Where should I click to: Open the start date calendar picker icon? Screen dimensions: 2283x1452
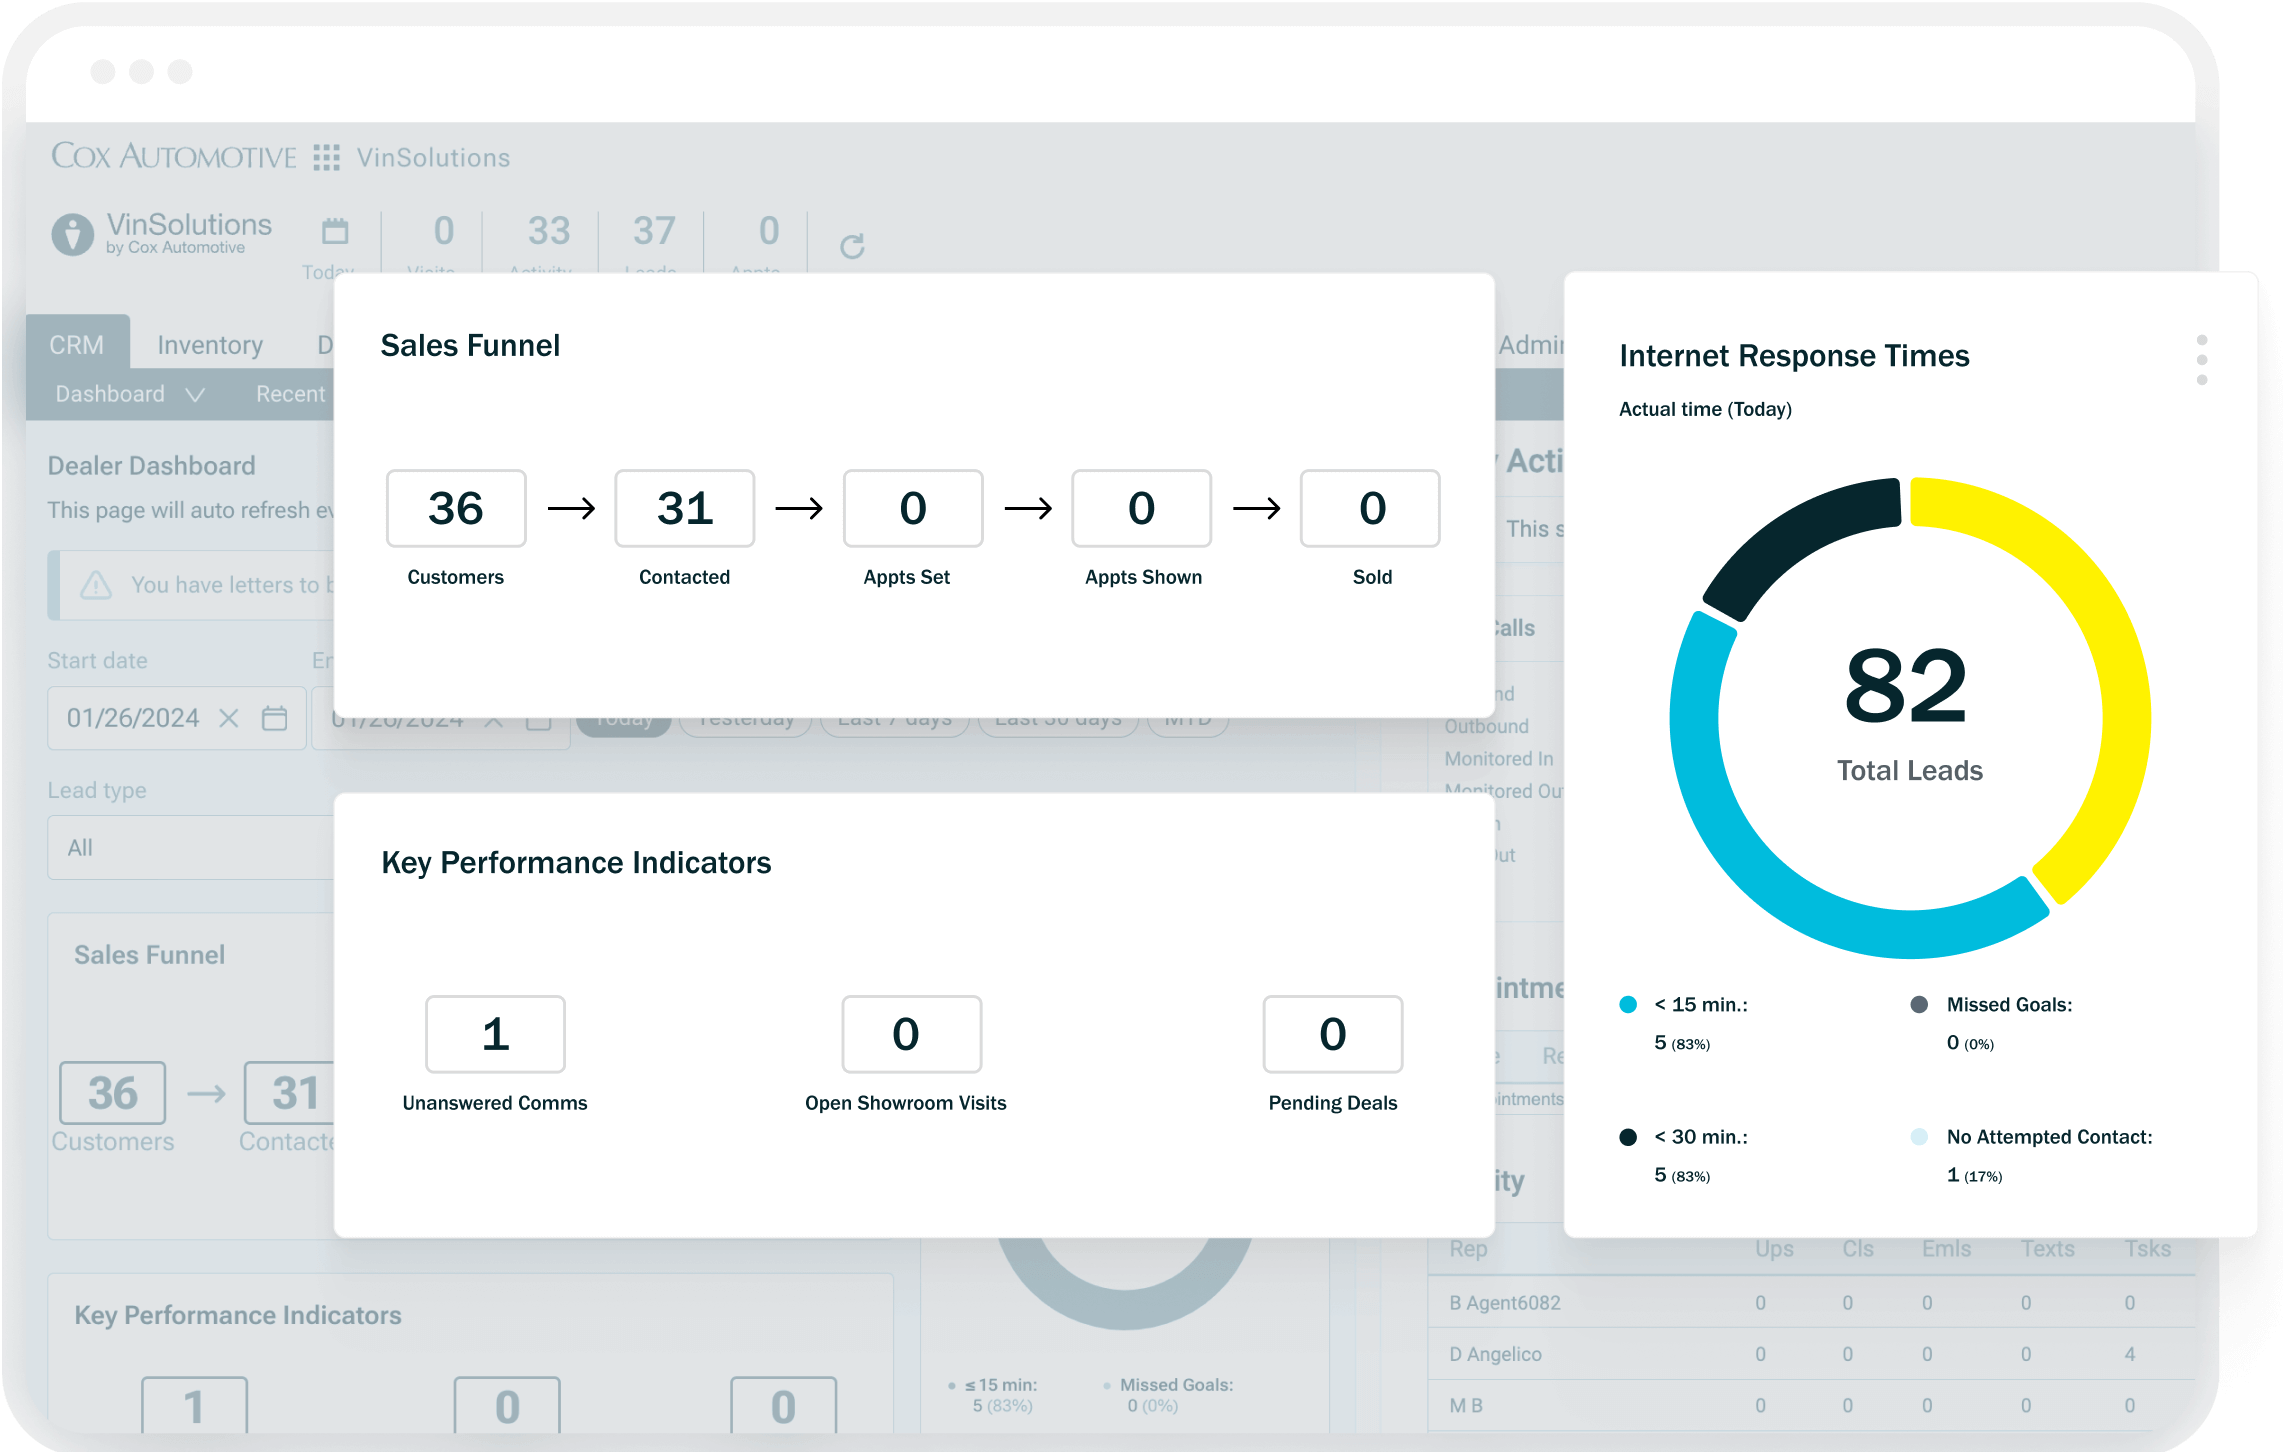click(x=274, y=718)
